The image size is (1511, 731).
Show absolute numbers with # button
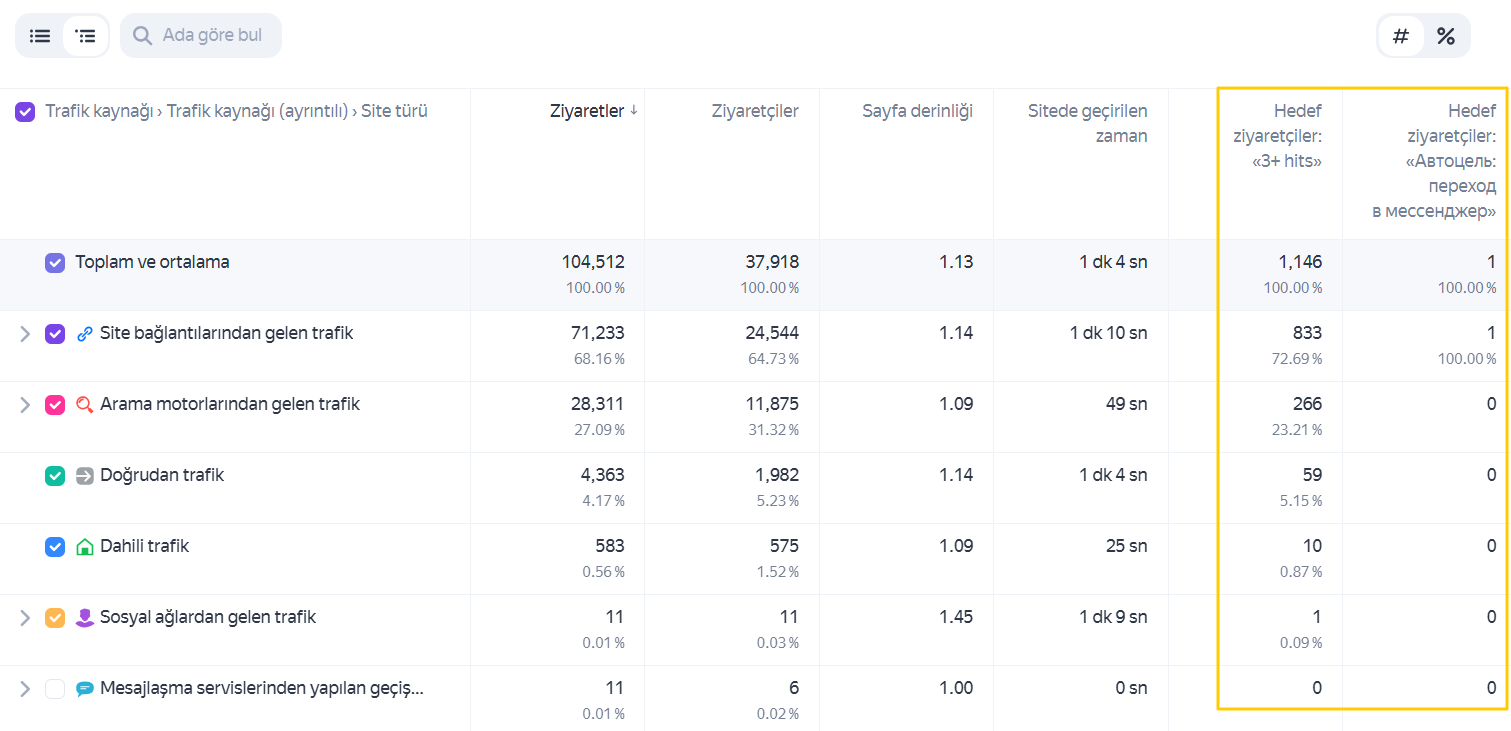[x=1401, y=36]
